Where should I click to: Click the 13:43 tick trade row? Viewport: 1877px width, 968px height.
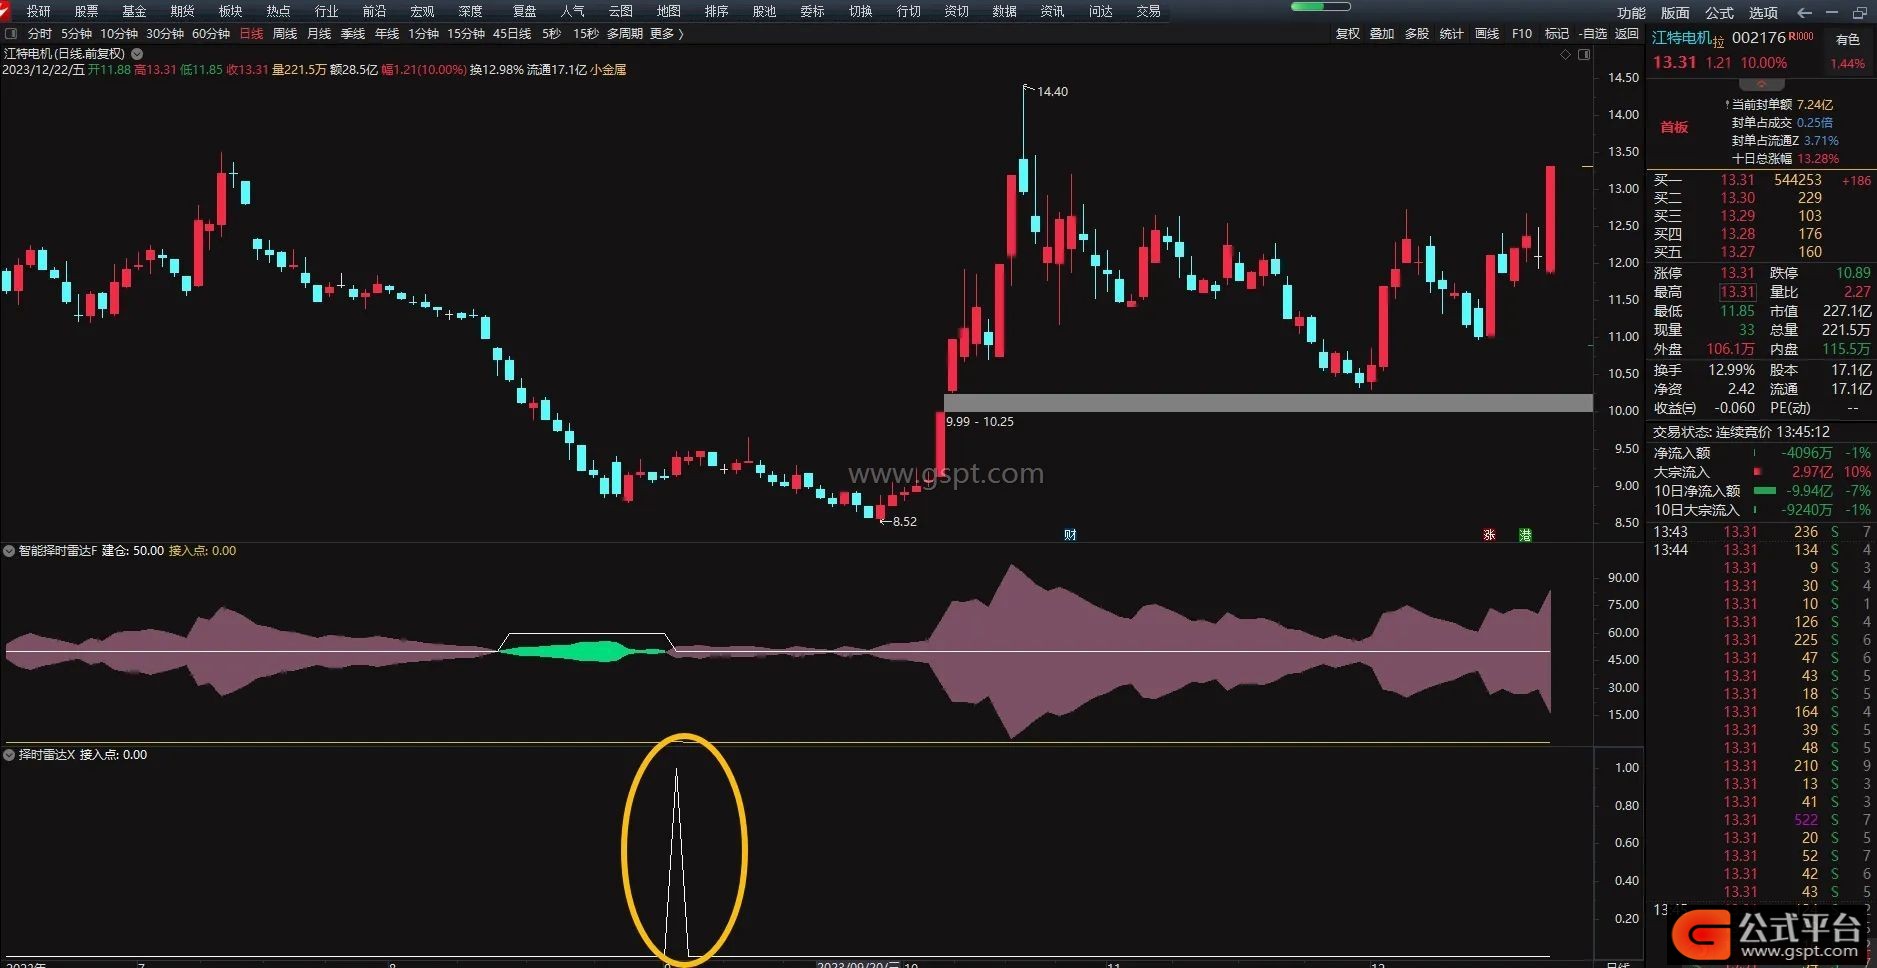1761,532
